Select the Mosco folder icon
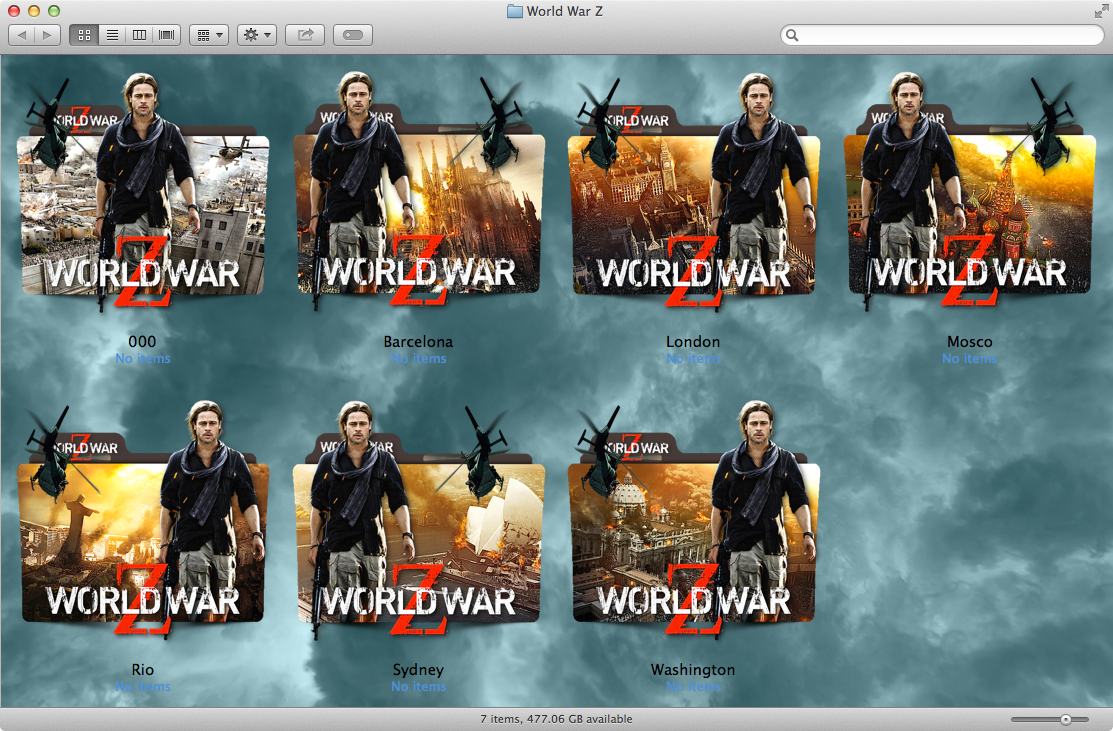Screen dimensions: 1113x731 970,192
